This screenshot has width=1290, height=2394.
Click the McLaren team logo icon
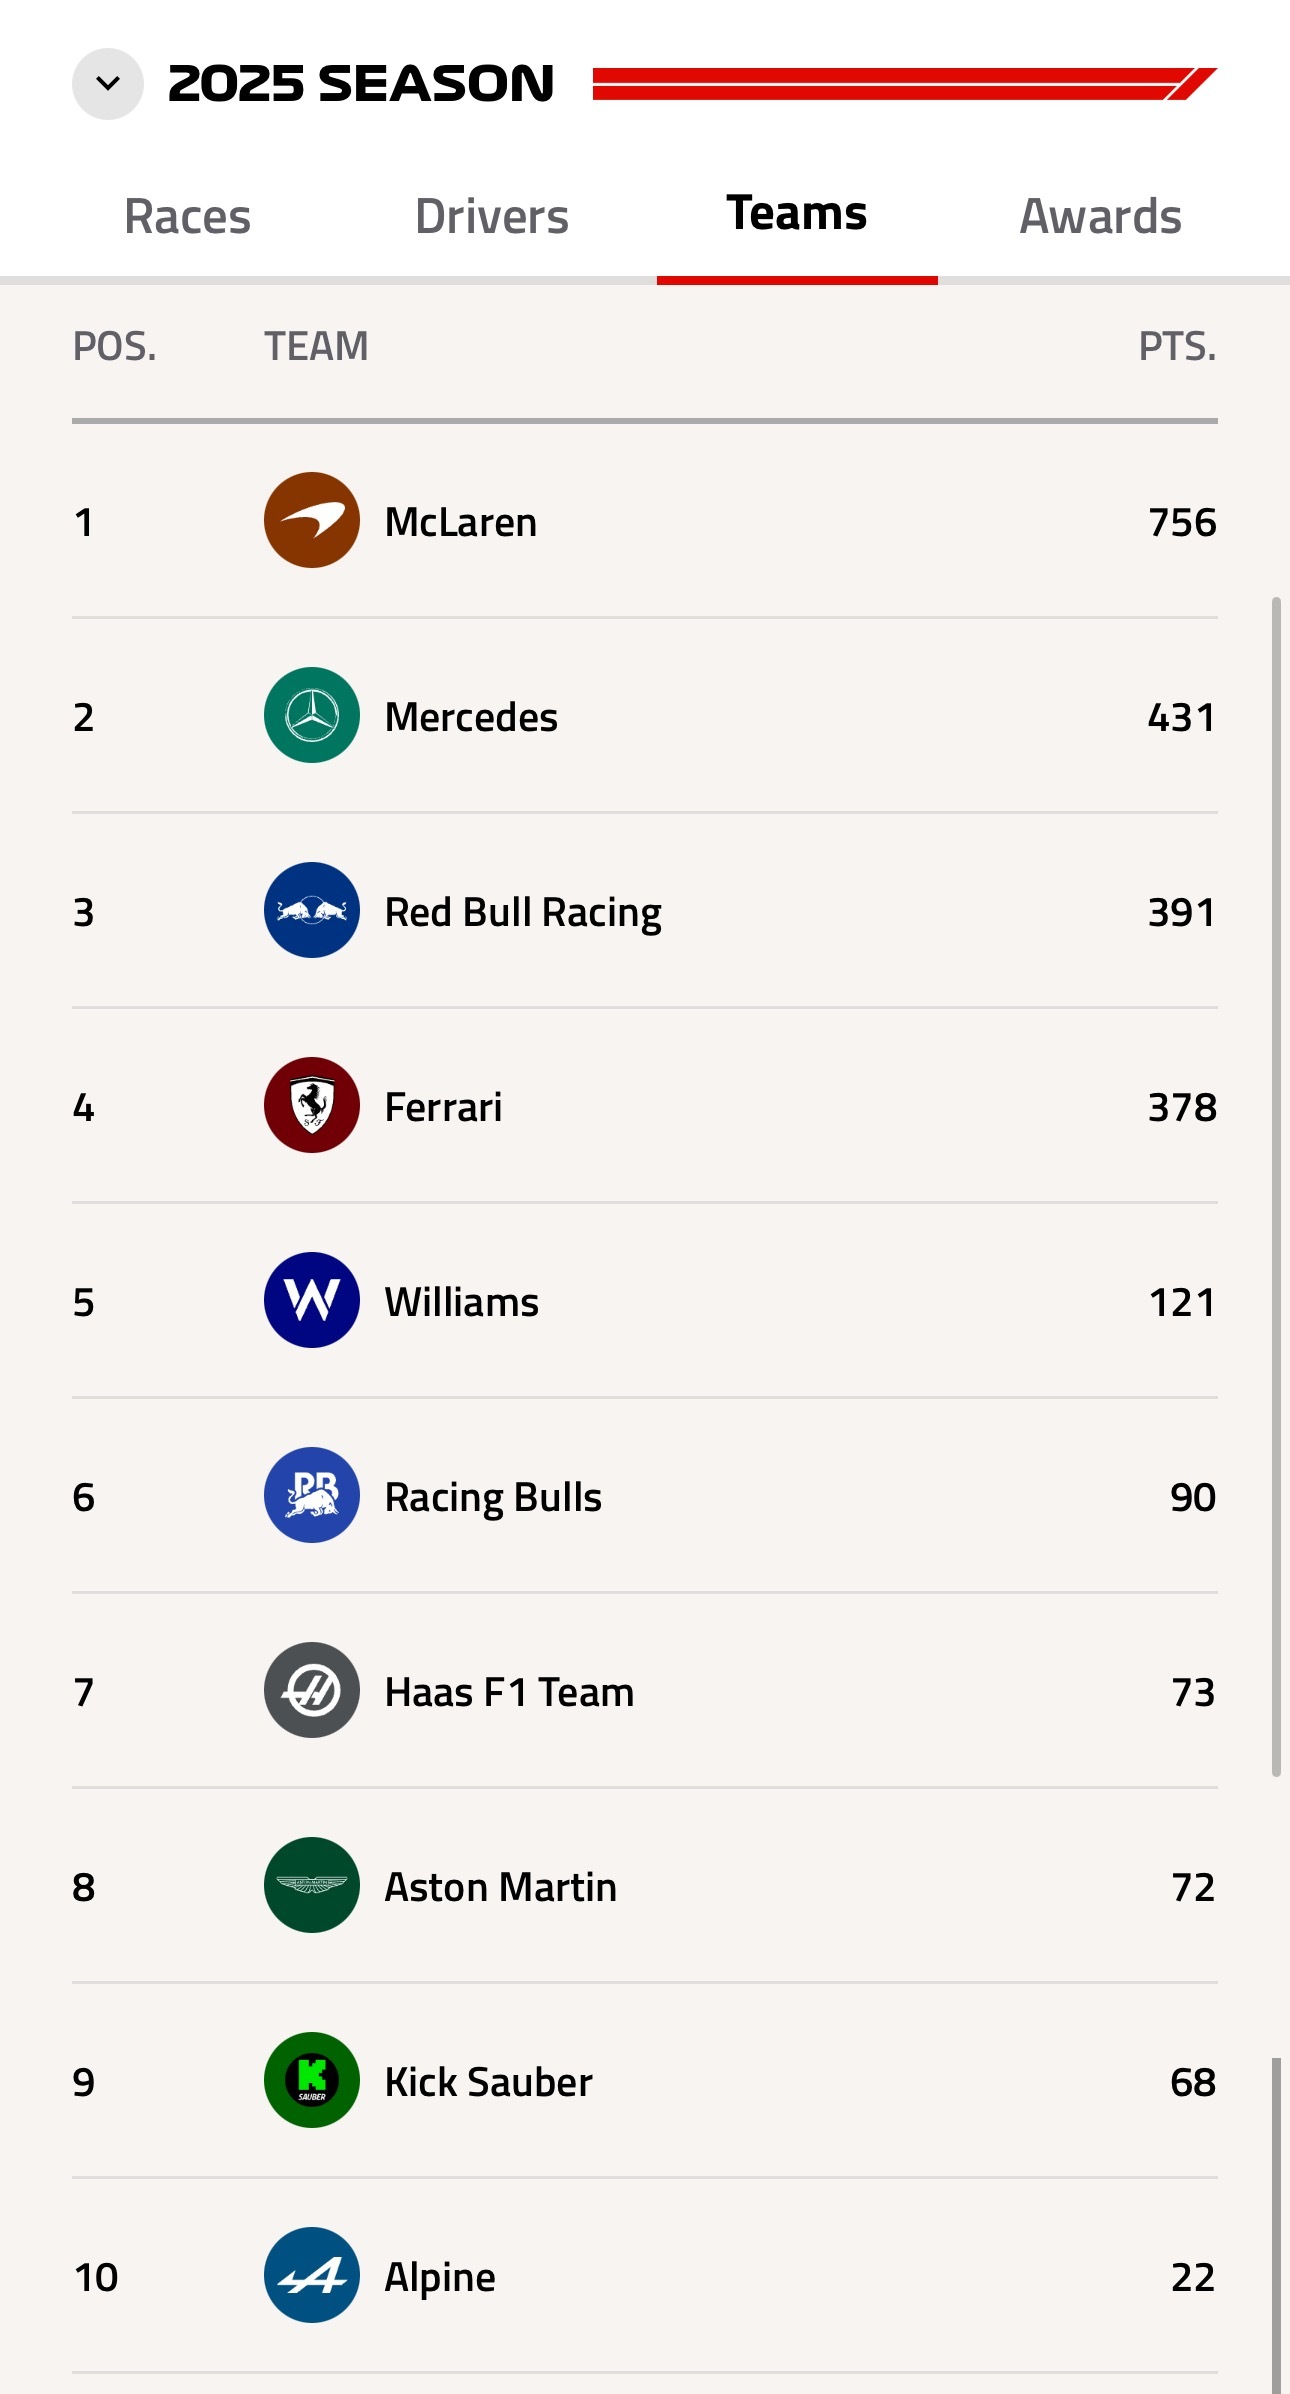pyautogui.click(x=312, y=520)
